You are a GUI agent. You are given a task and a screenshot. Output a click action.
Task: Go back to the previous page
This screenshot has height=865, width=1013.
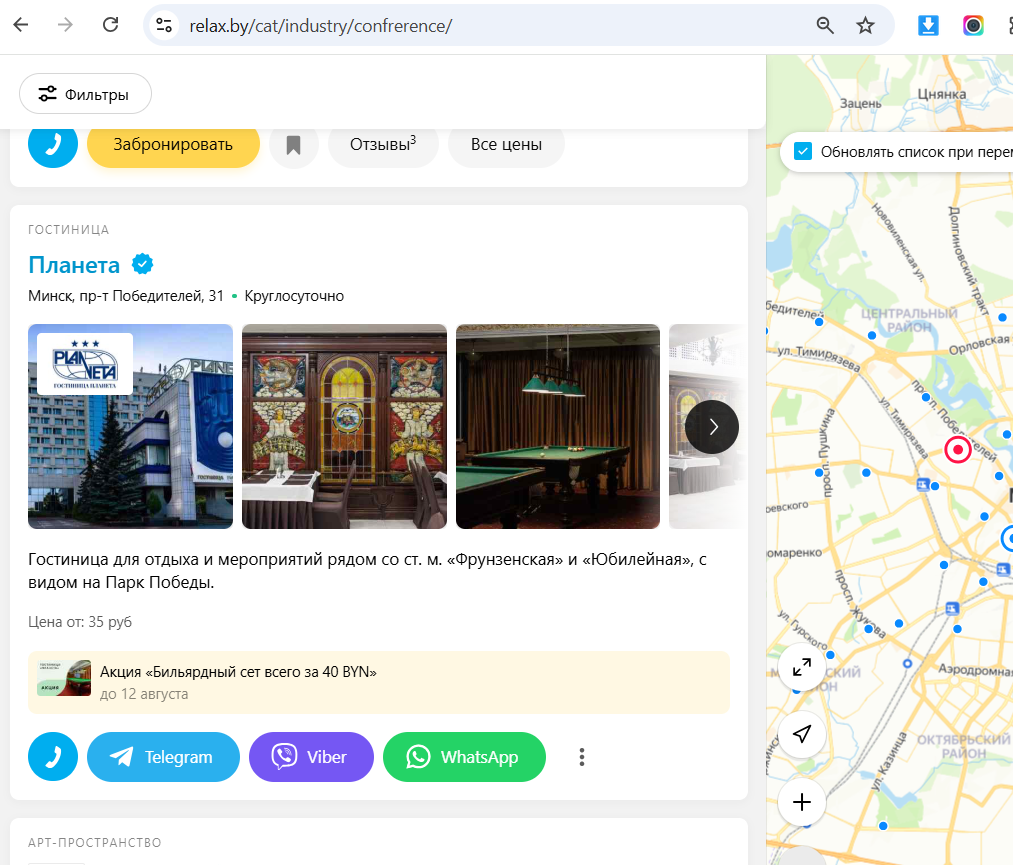coord(21,25)
